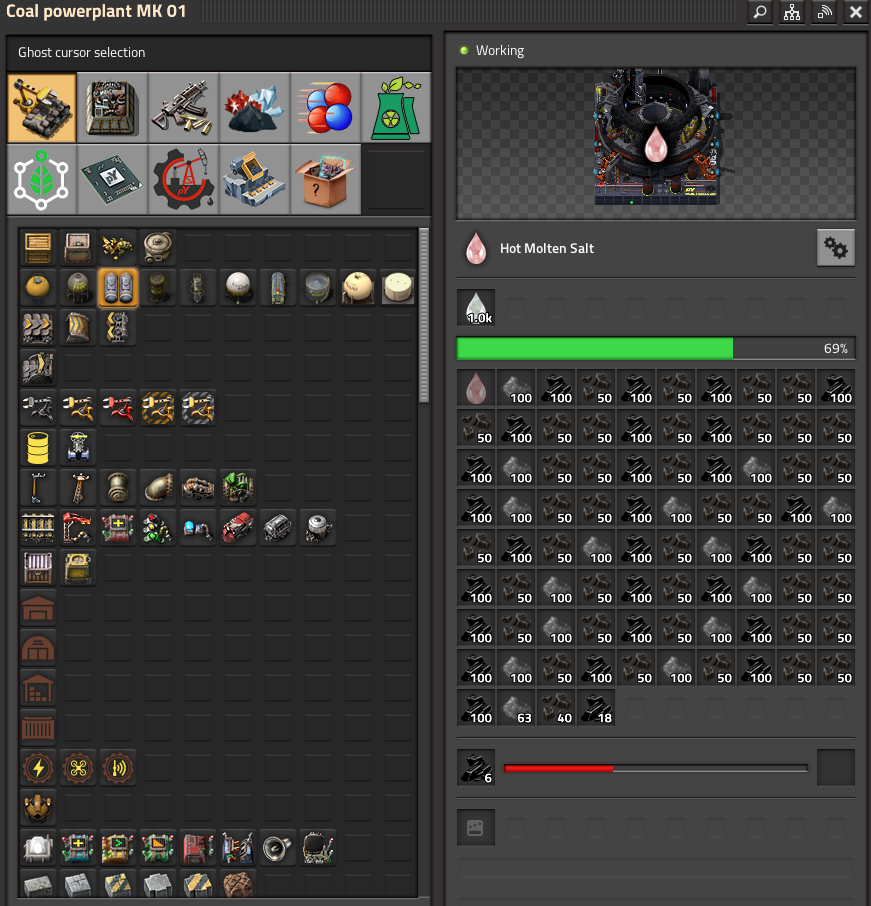The width and height of the screenshot is (871, 906).
Task: Change recipe using the gears button
Action: pyautogui.click(x=835, y=248)
